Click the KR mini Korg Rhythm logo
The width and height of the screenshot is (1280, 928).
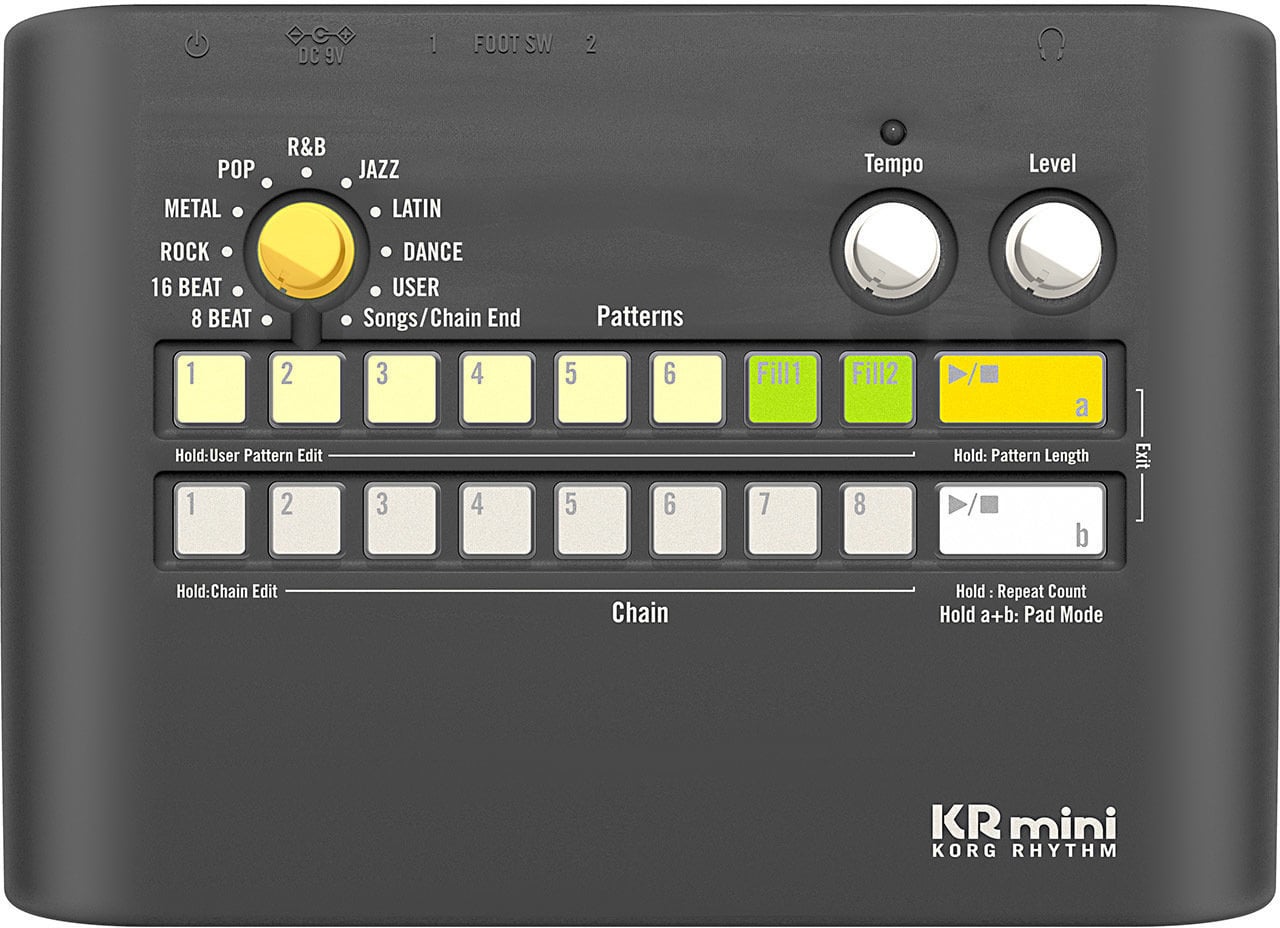[1023, 833]
